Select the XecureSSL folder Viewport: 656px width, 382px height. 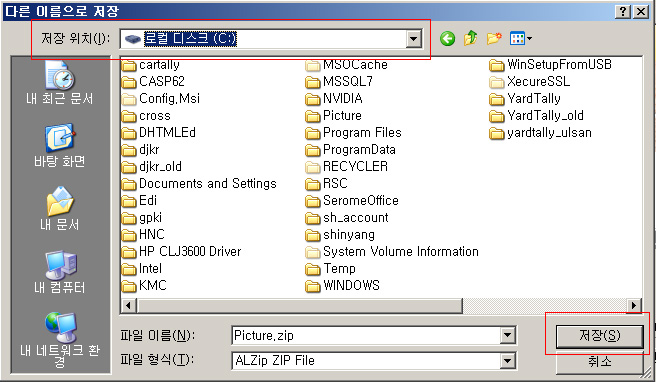[x=530, y=81]
